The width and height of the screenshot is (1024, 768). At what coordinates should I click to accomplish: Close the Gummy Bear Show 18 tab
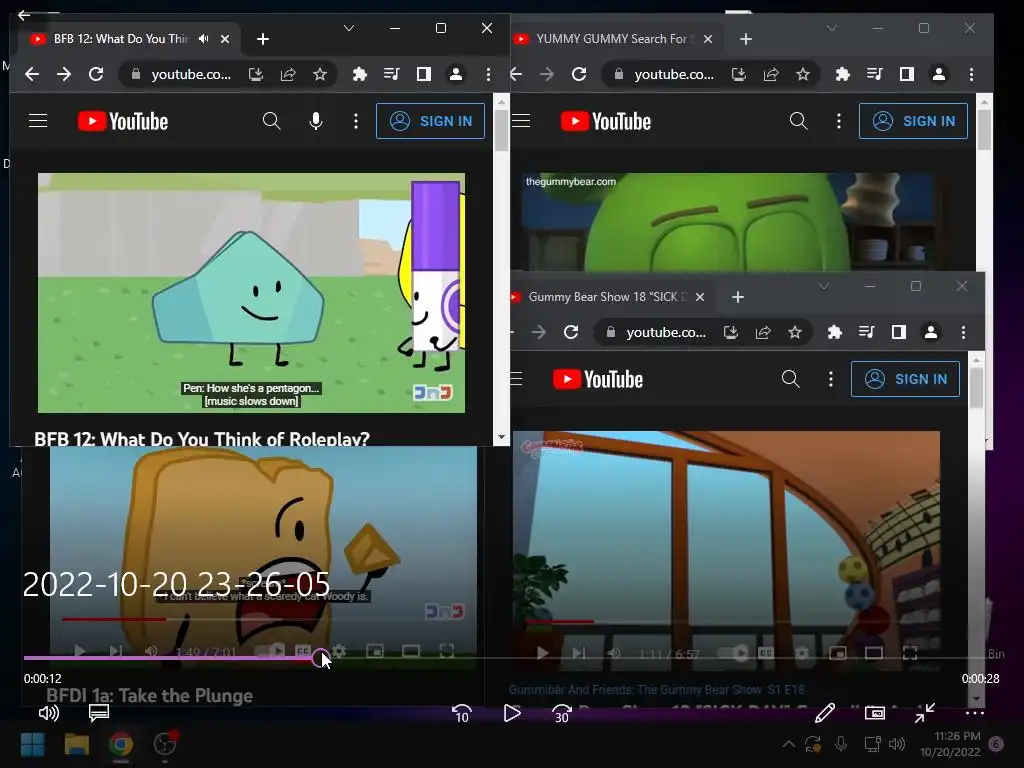(x=699, y=297)
